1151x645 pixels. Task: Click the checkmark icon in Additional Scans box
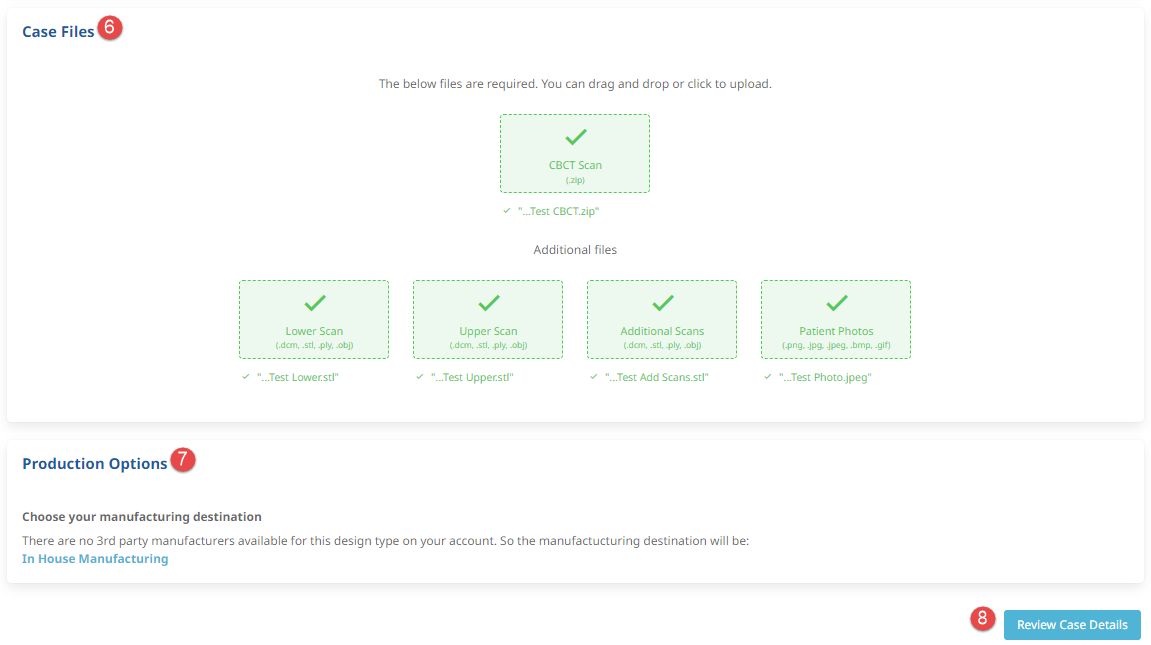[x=662, y=302]
